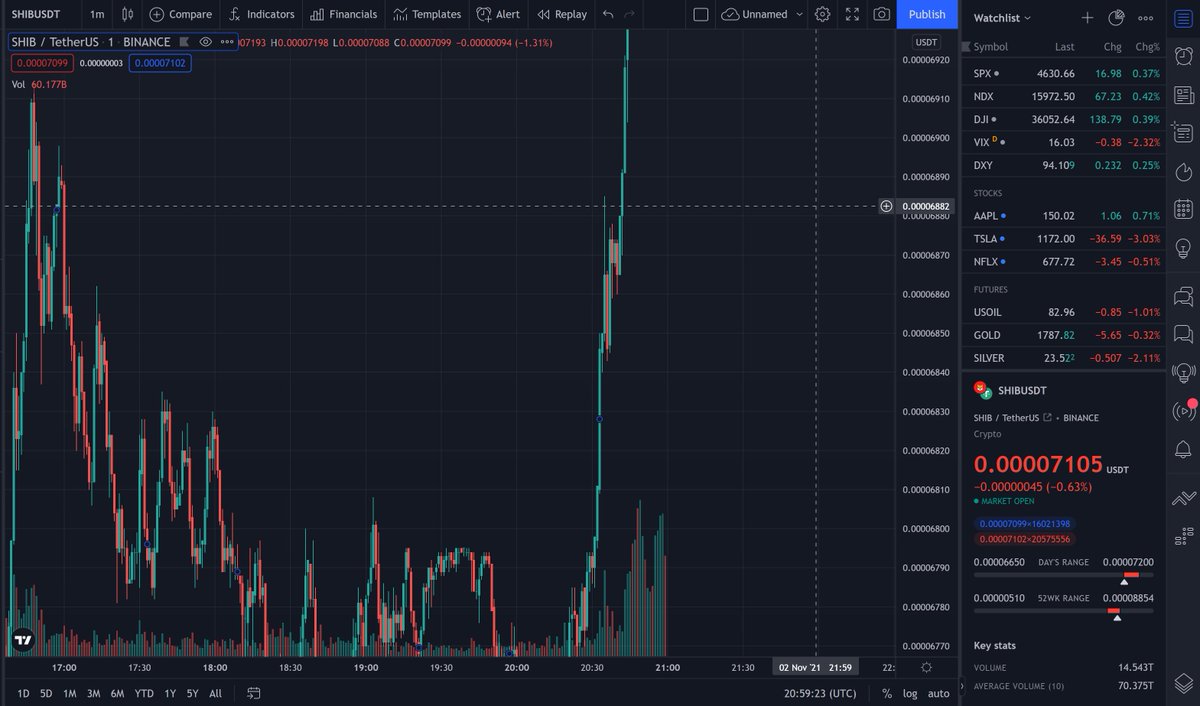Image resolution: width=1200 pixels, height=706 pixels.
Task: Collapse the FUTURES watchlist section
Action: [x=990, y=289]
